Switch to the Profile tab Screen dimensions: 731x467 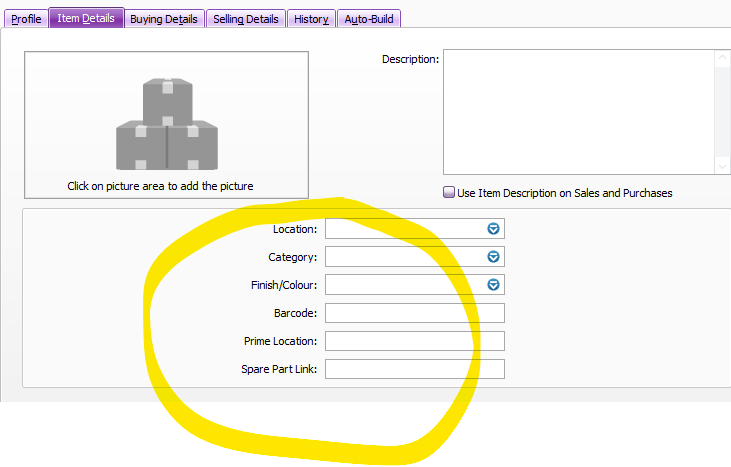point(26,19)
